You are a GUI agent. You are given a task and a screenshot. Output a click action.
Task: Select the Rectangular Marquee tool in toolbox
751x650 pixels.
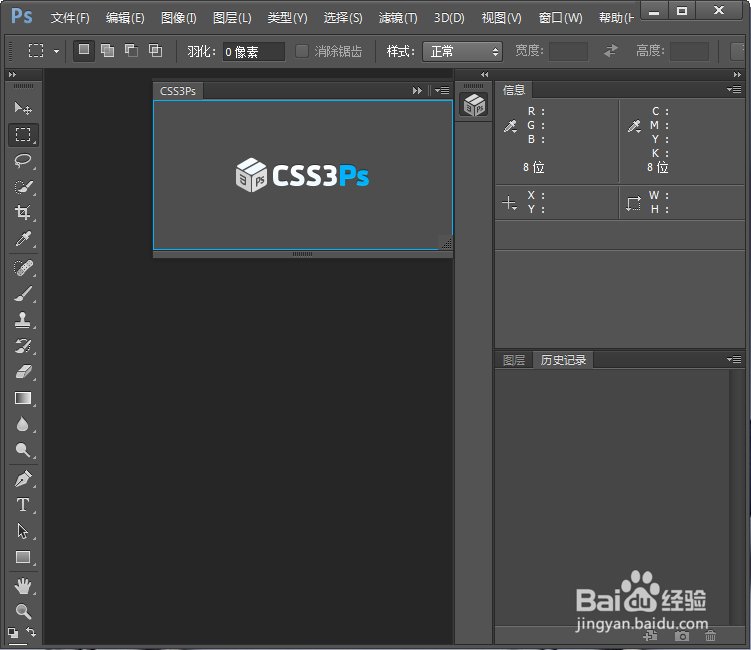(x=23, y=135)
